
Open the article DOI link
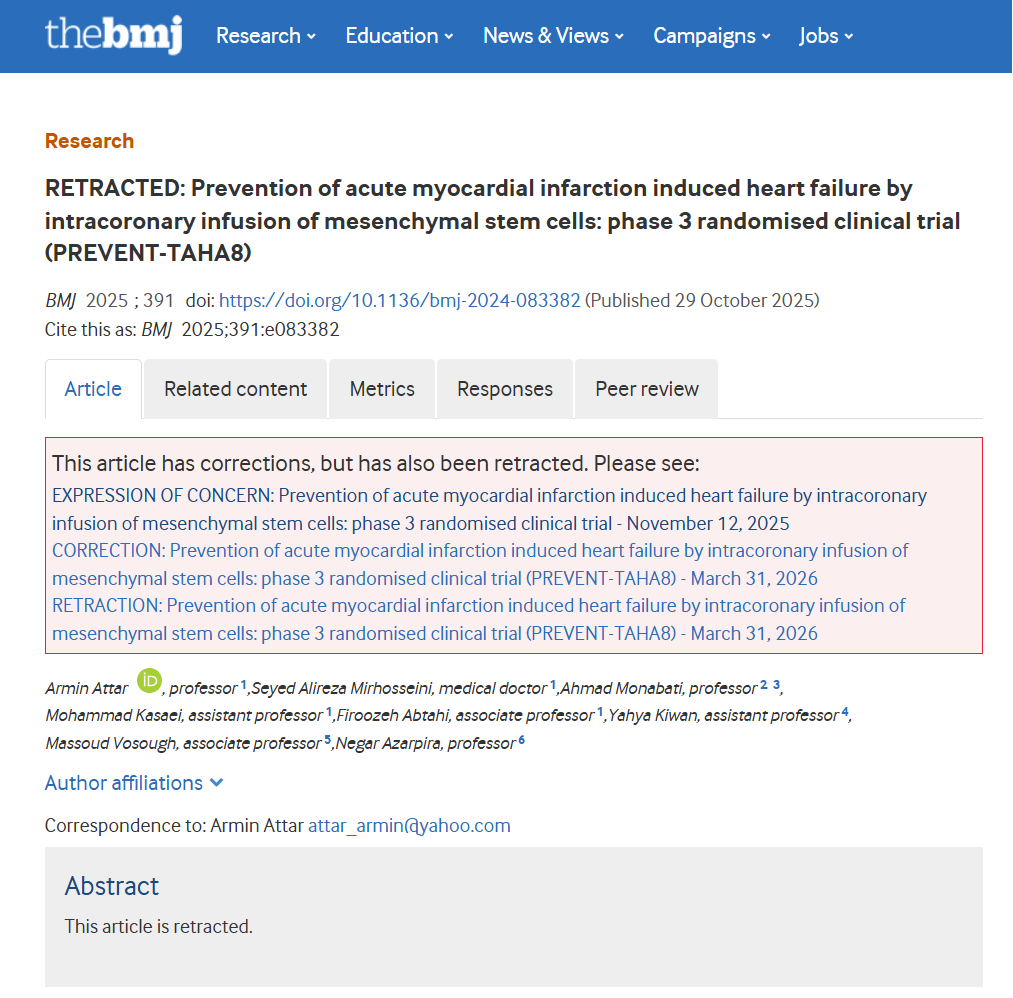[400, 300]
